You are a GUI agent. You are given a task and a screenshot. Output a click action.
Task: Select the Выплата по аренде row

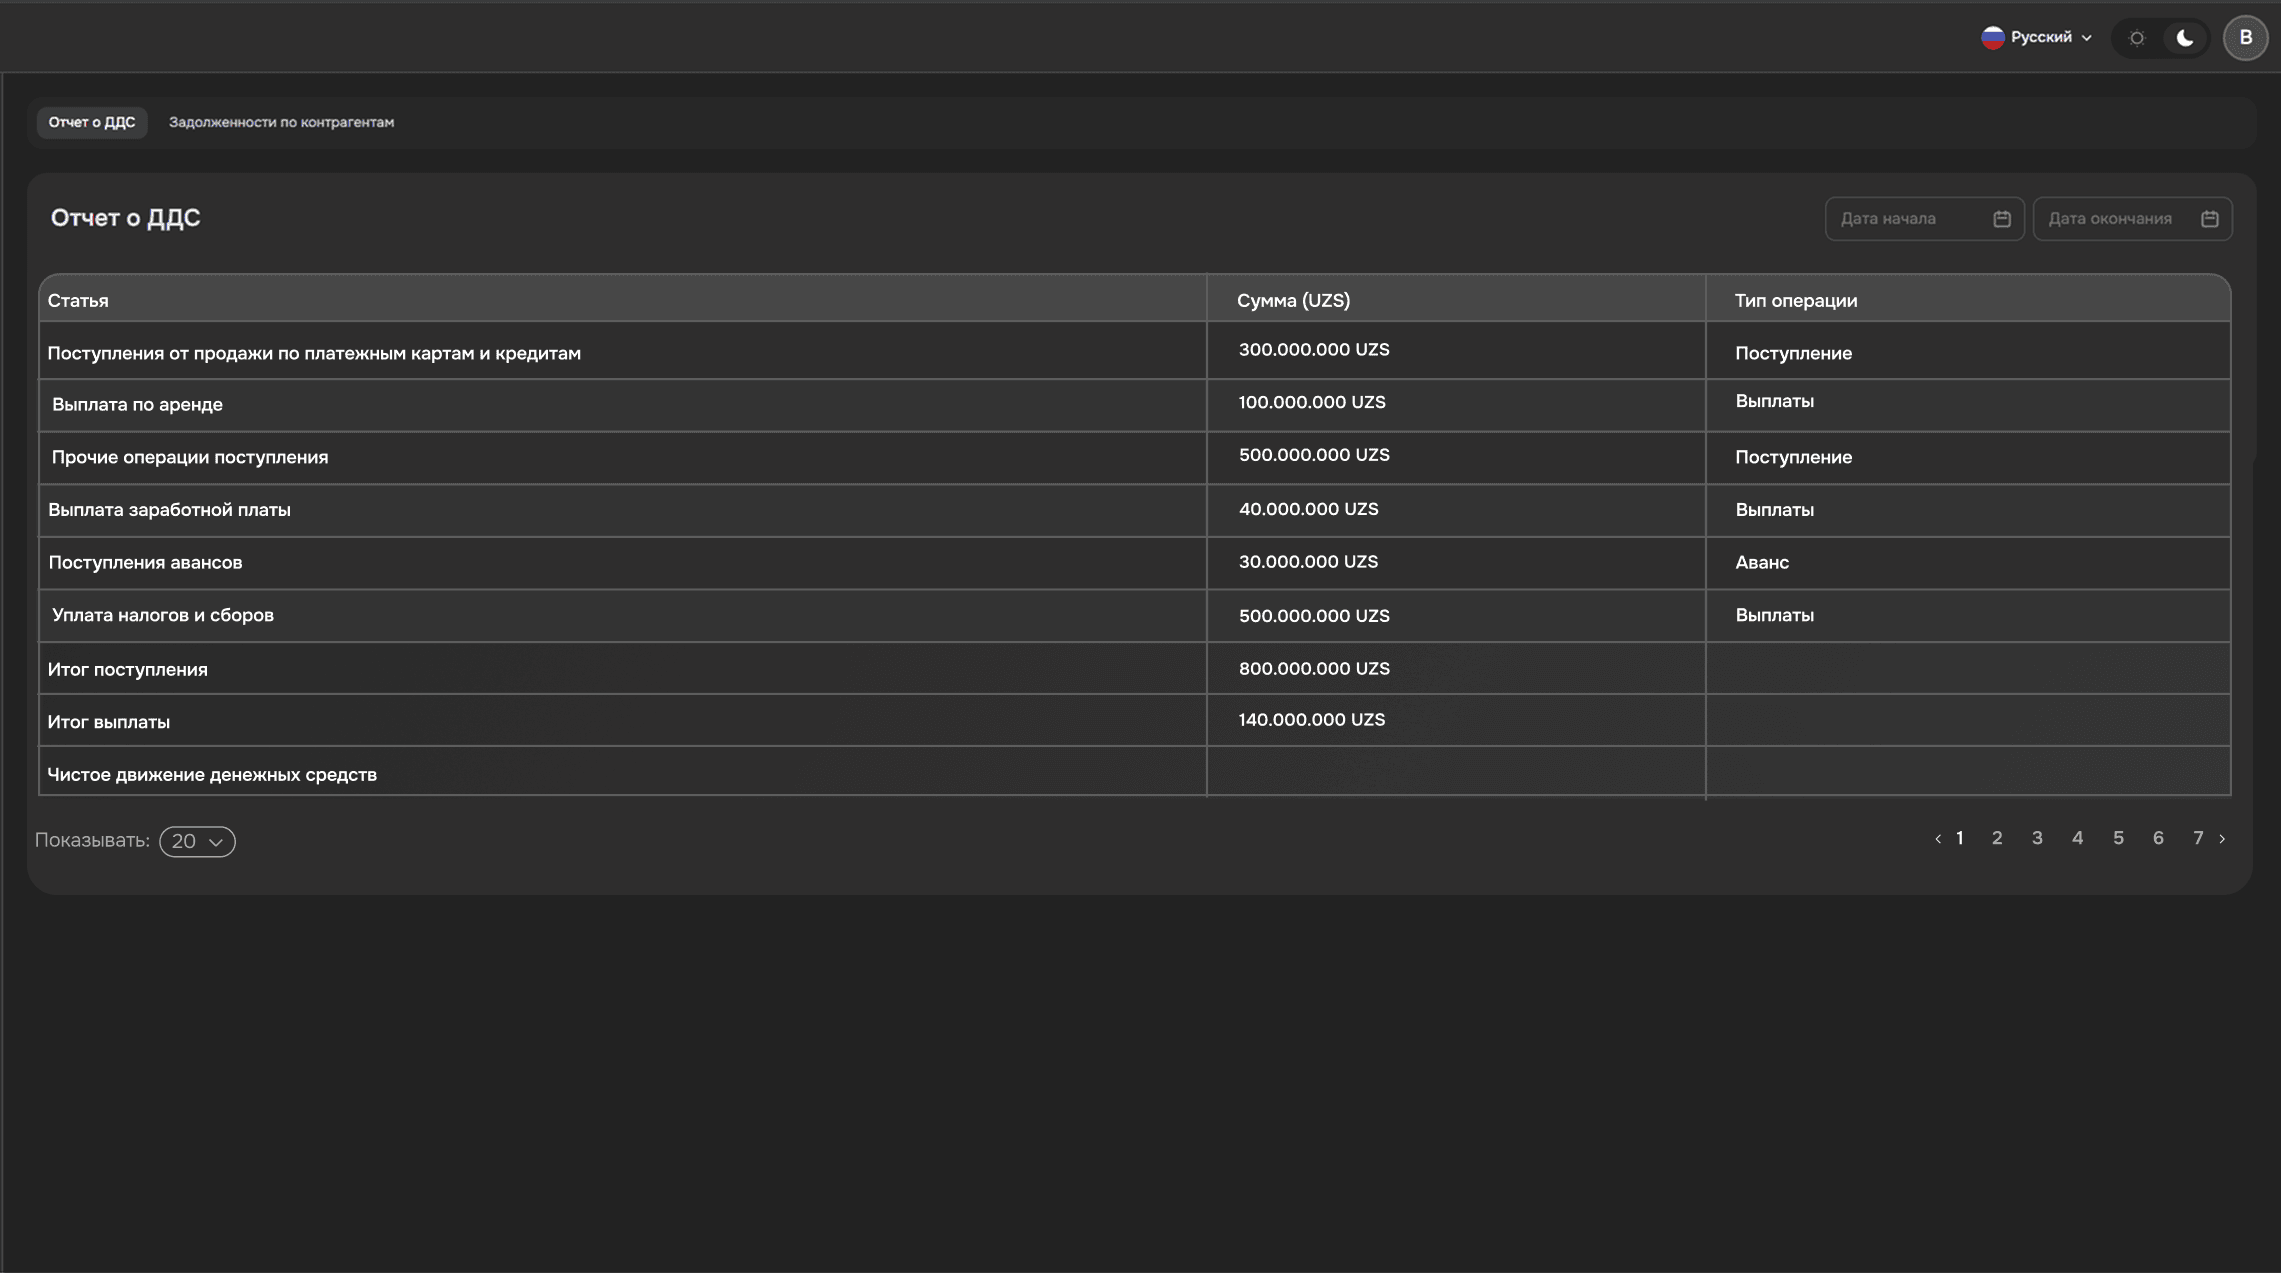click(x=137, y=405)
